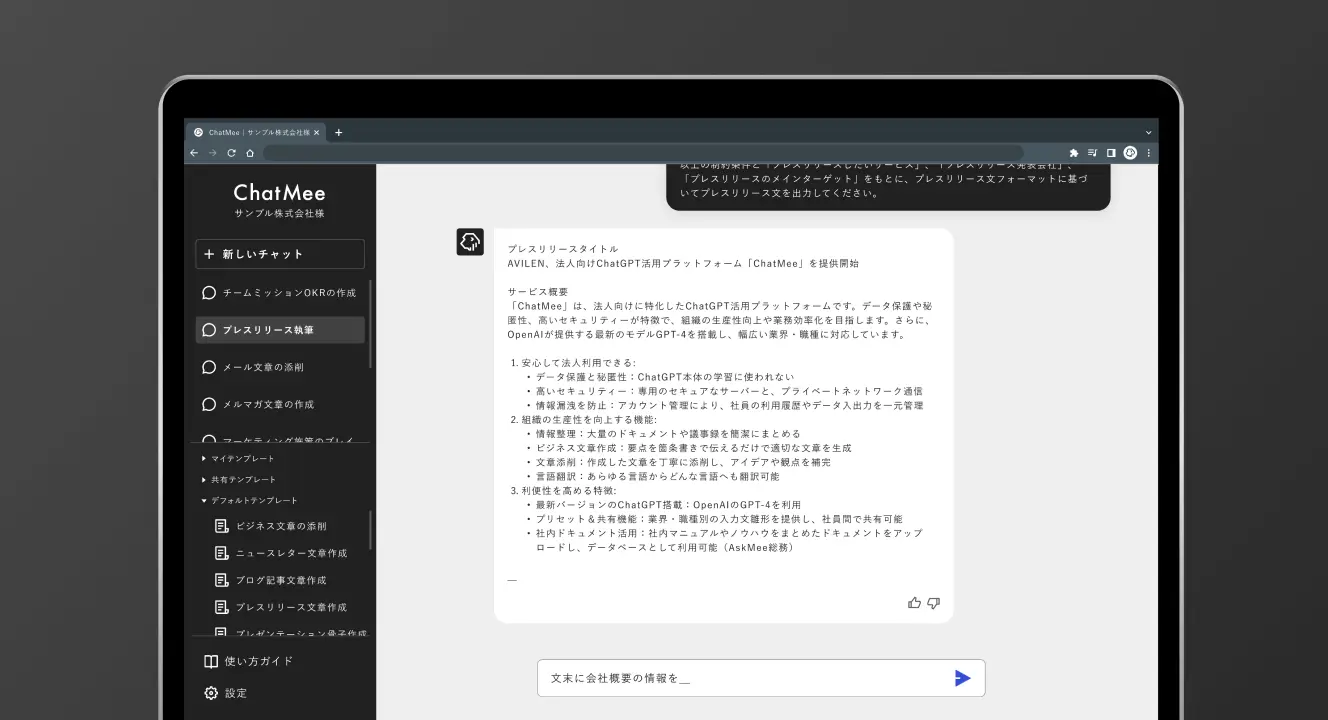
Task: Click the サンプル株式会社様 text under logo
Action: (x=280, y=214)
